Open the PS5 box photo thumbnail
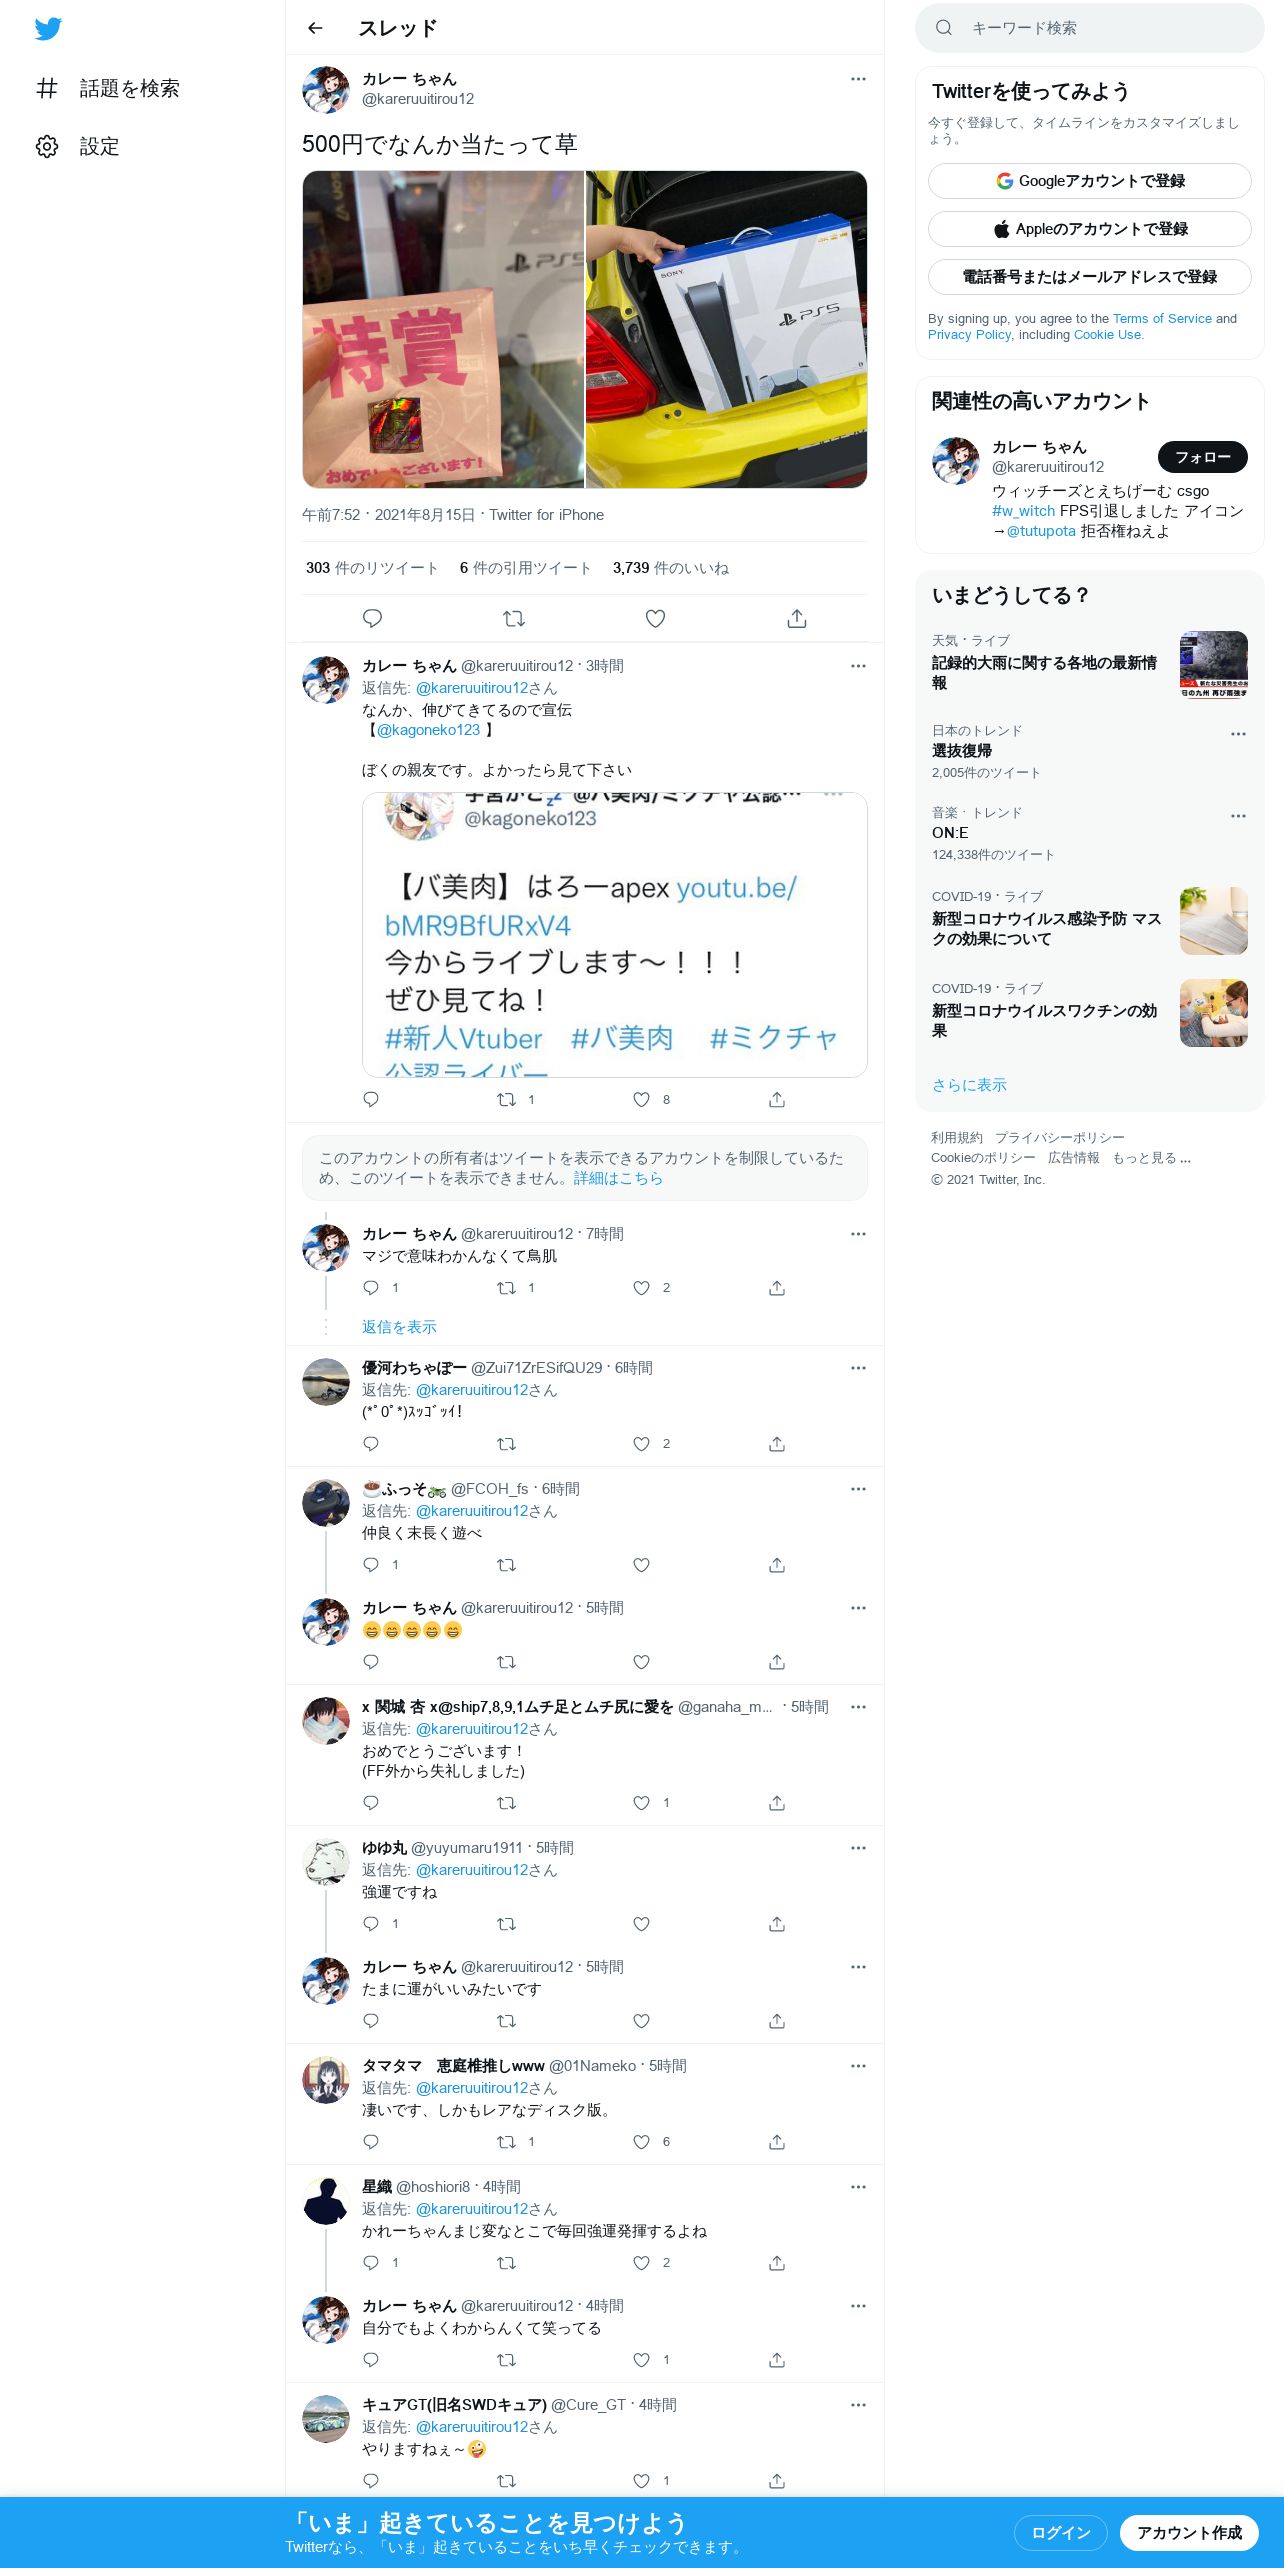1284x2568 pixels. (727, 329)
